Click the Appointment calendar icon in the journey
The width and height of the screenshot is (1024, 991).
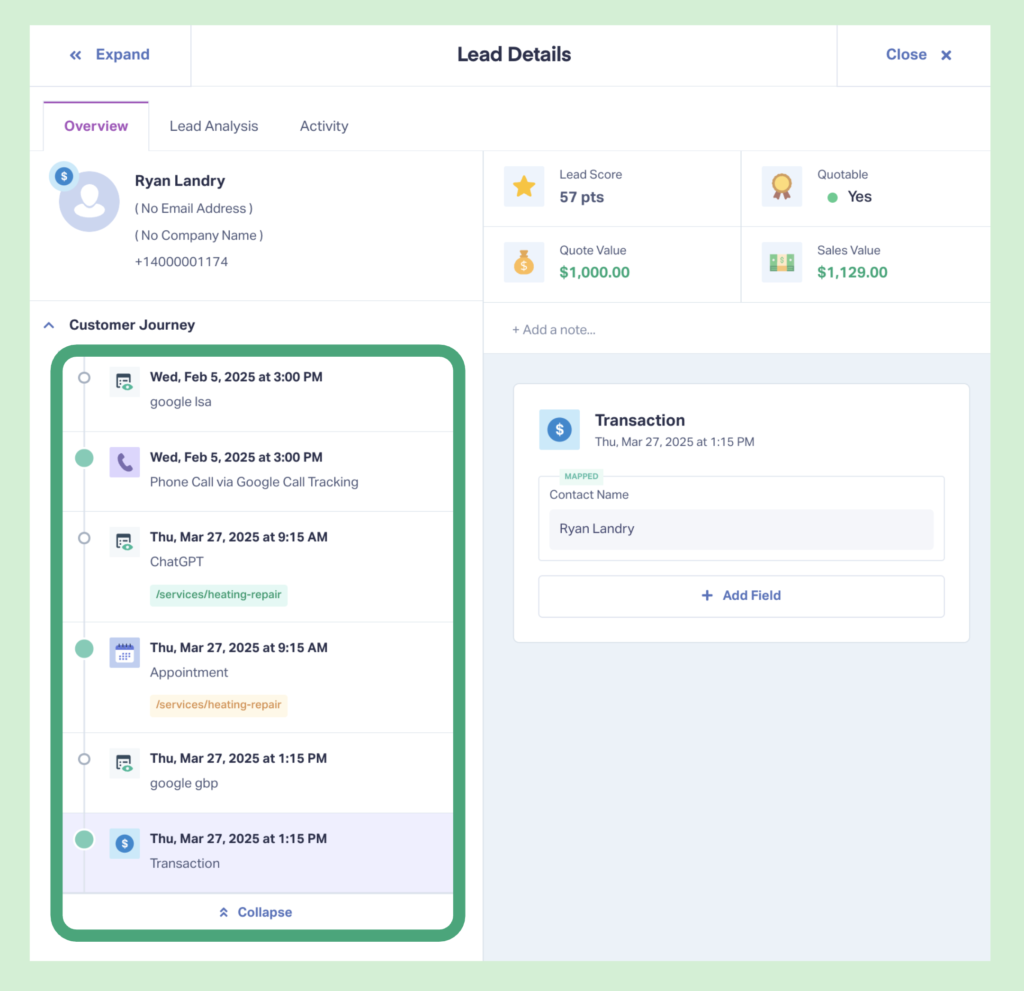[x=124, y=652]
